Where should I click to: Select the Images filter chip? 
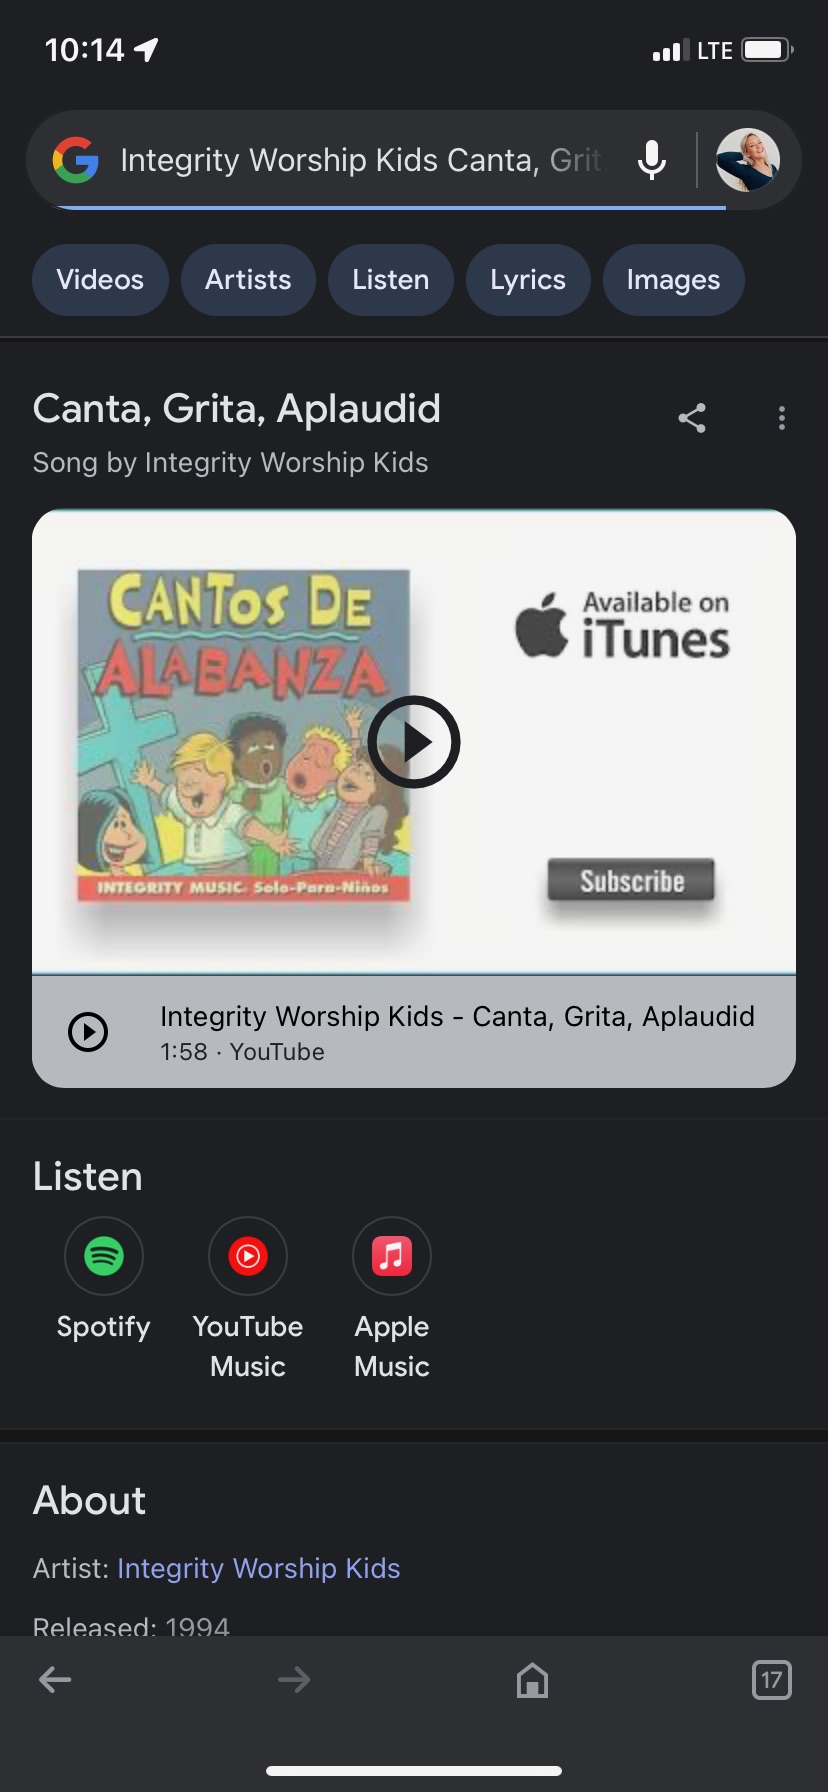(x=673, y=280)
